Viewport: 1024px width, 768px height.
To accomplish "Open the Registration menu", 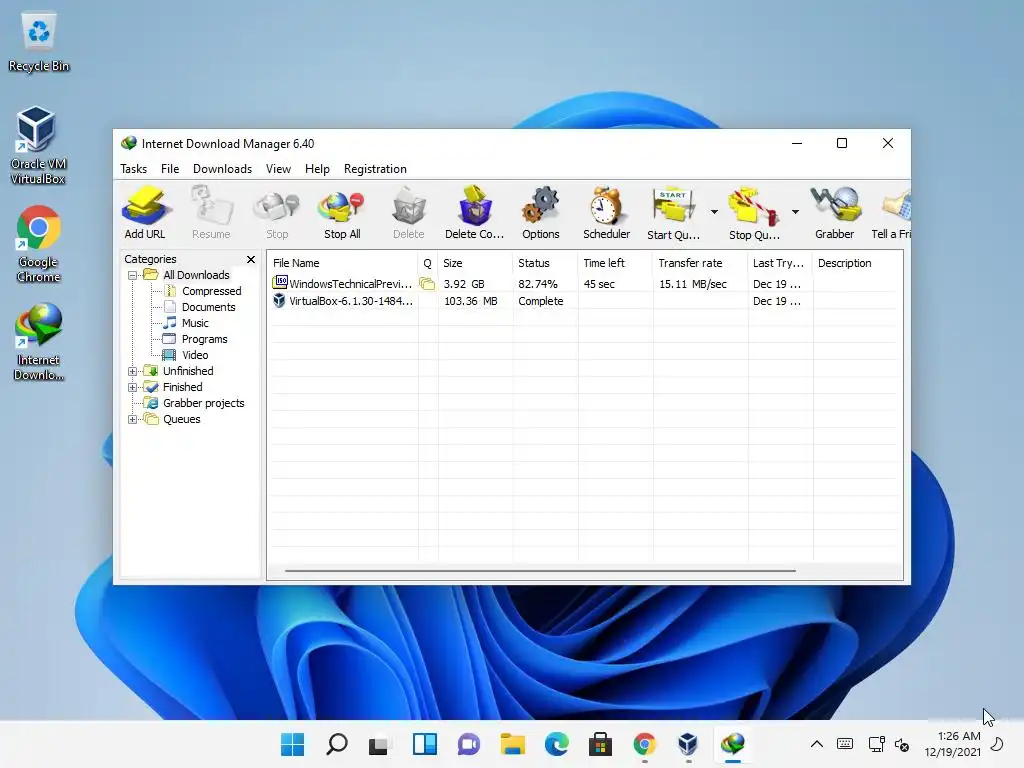I will pyautogui.click(x=375, y=169).
